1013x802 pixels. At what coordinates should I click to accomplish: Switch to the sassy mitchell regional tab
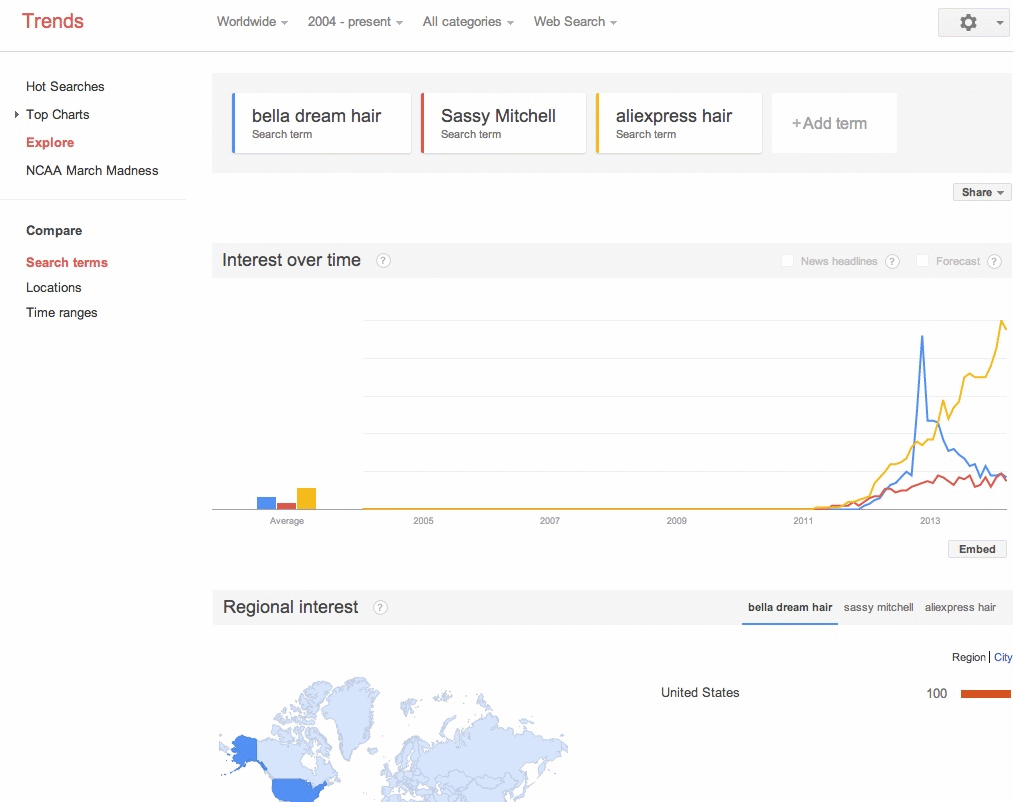(x=878, y=607)
